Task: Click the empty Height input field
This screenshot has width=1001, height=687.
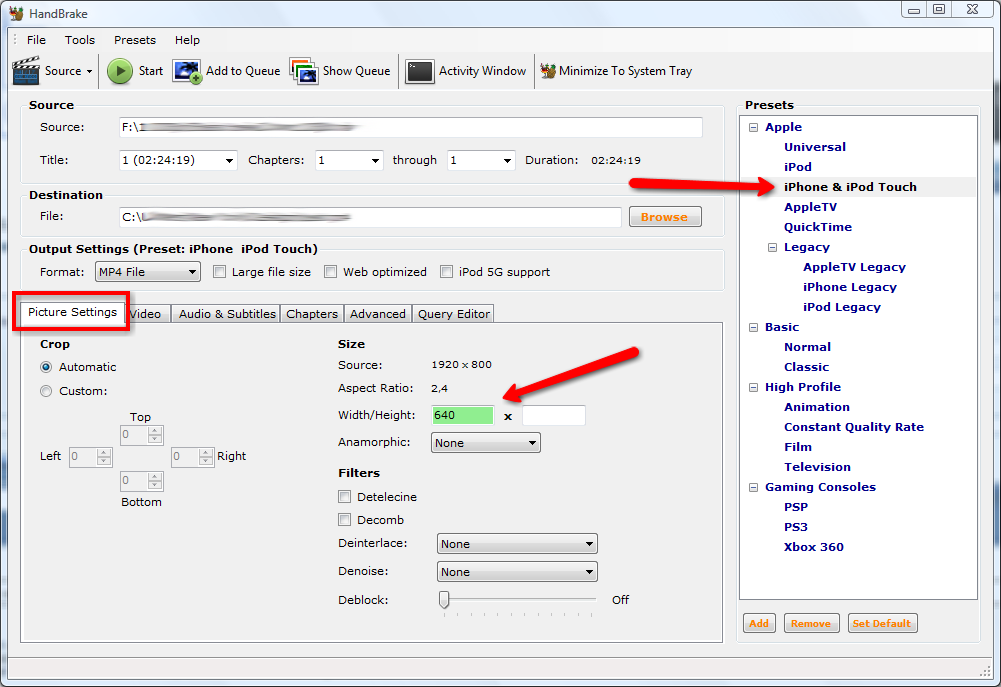Action: (553, 415)
